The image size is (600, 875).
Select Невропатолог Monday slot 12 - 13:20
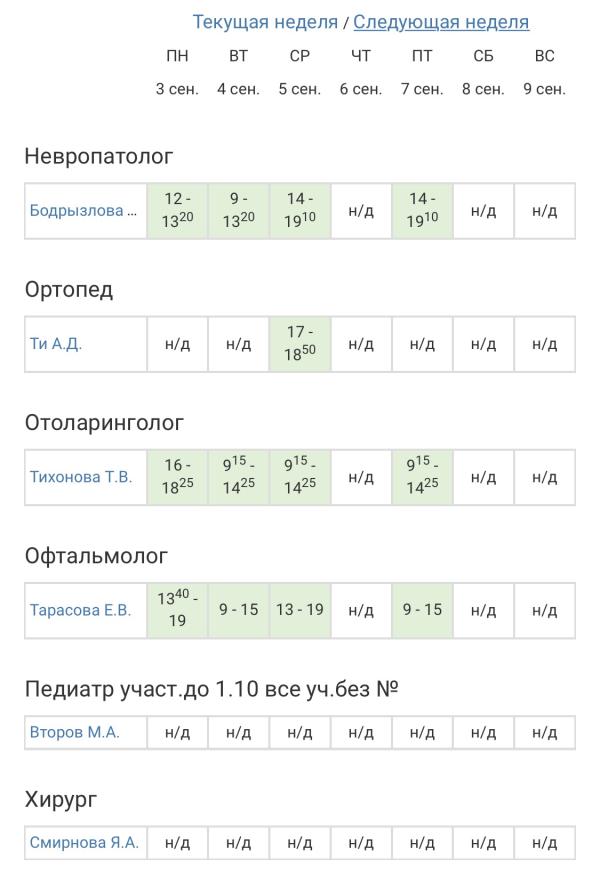point(177,211)
